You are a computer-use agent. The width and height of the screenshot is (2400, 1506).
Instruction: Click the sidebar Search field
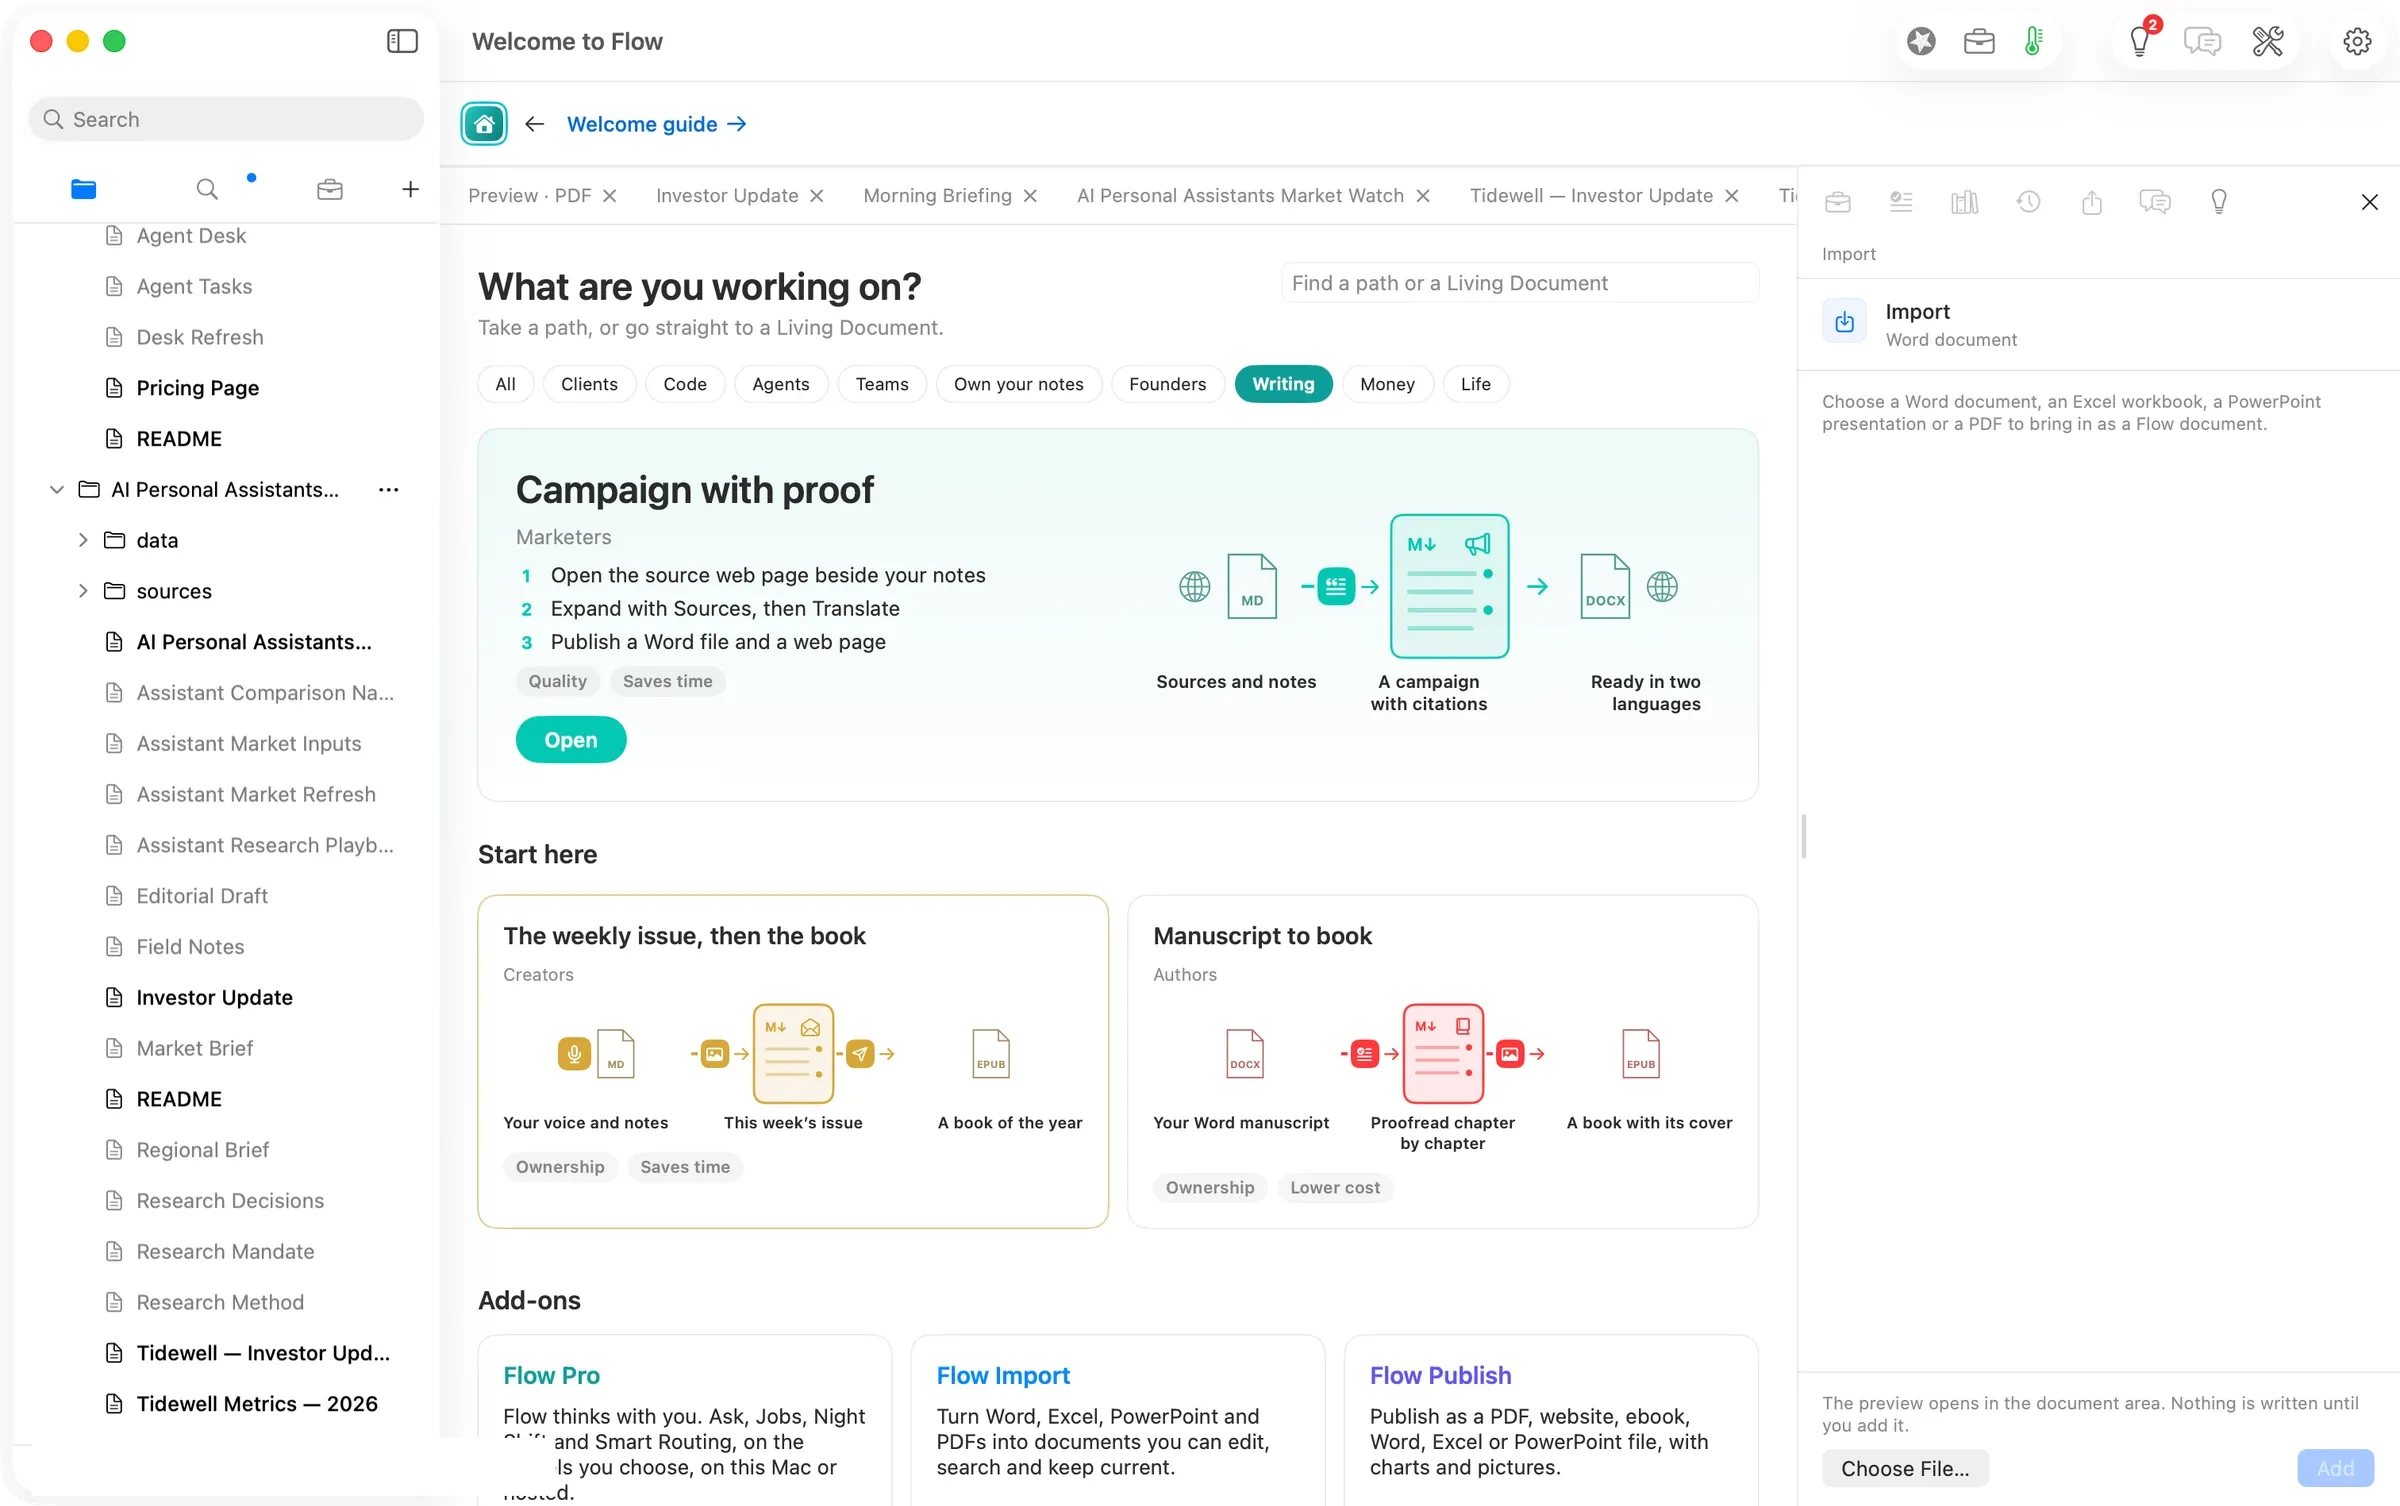pyautogui.click(x=226, y=119)
